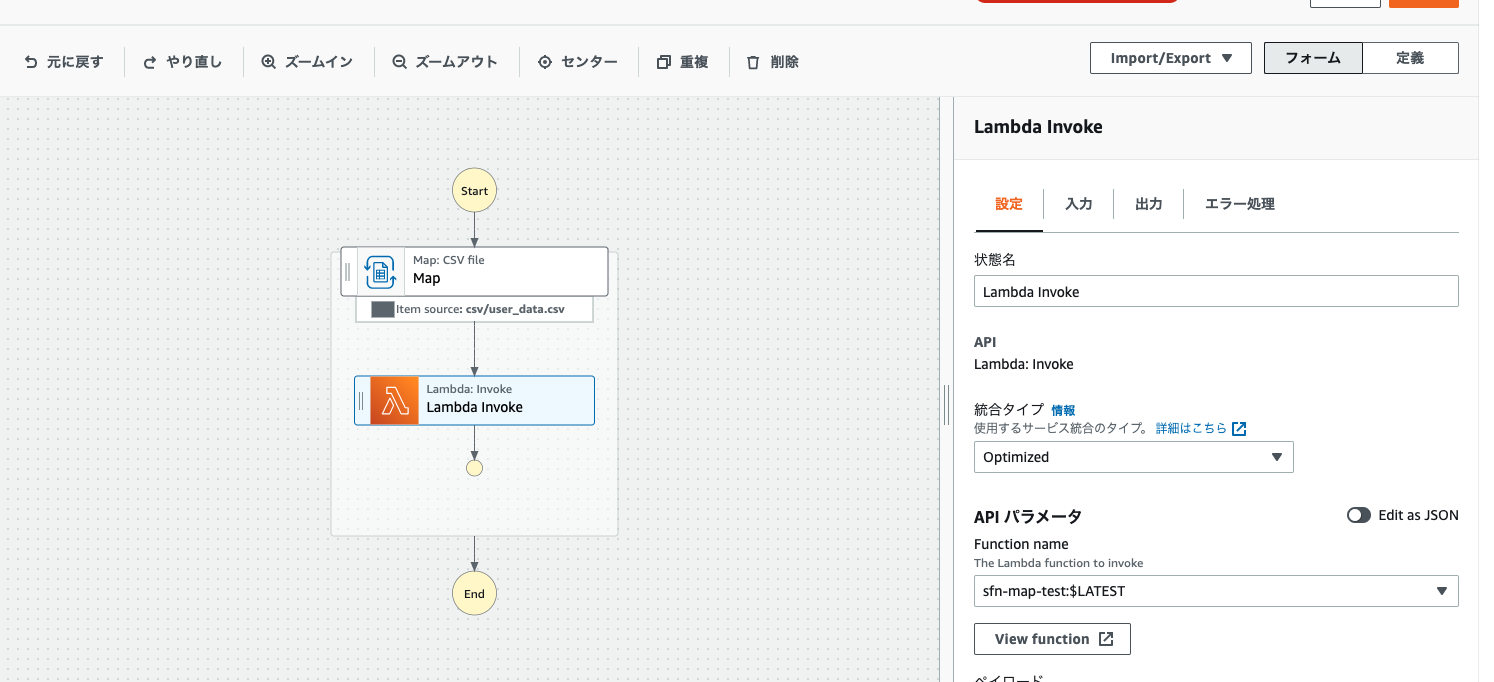Screen dimensions: 1494x682
Task: Switch to the 定義 view tab
Action: pyautogui.click(x=1411, y=57)
